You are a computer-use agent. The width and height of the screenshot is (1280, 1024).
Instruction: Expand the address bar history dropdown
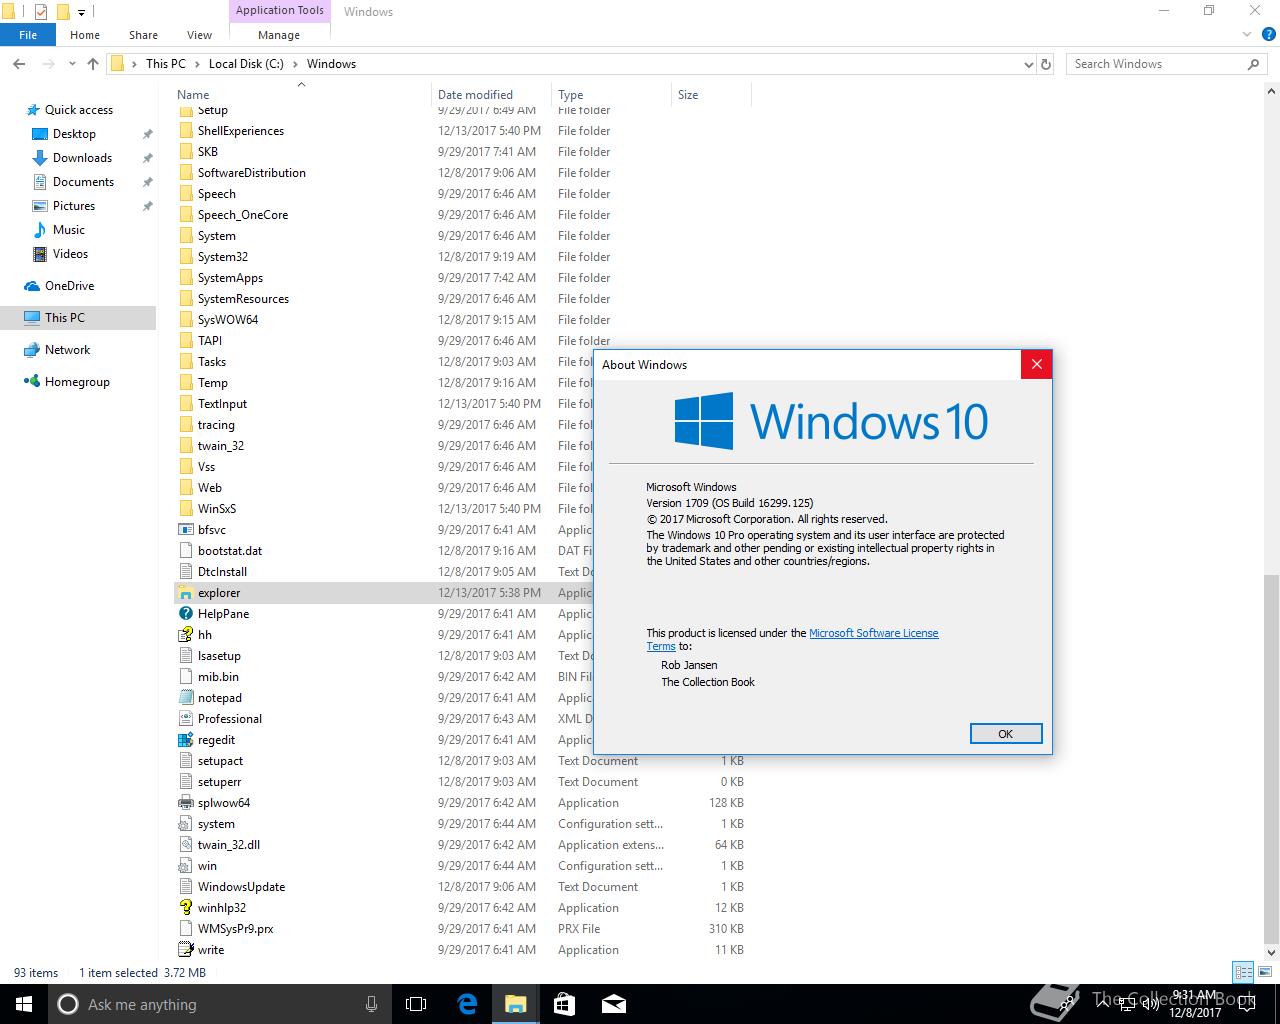point(1029,64)
